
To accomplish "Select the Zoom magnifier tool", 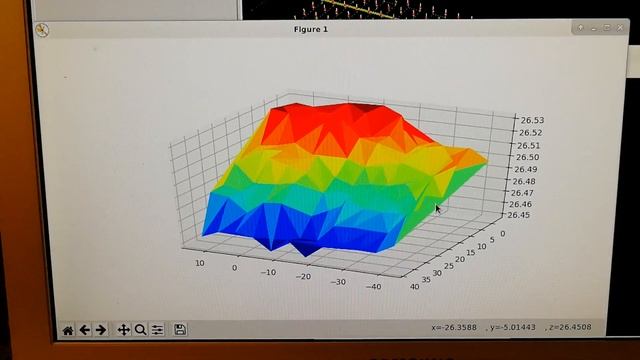I will click(140, 330).
